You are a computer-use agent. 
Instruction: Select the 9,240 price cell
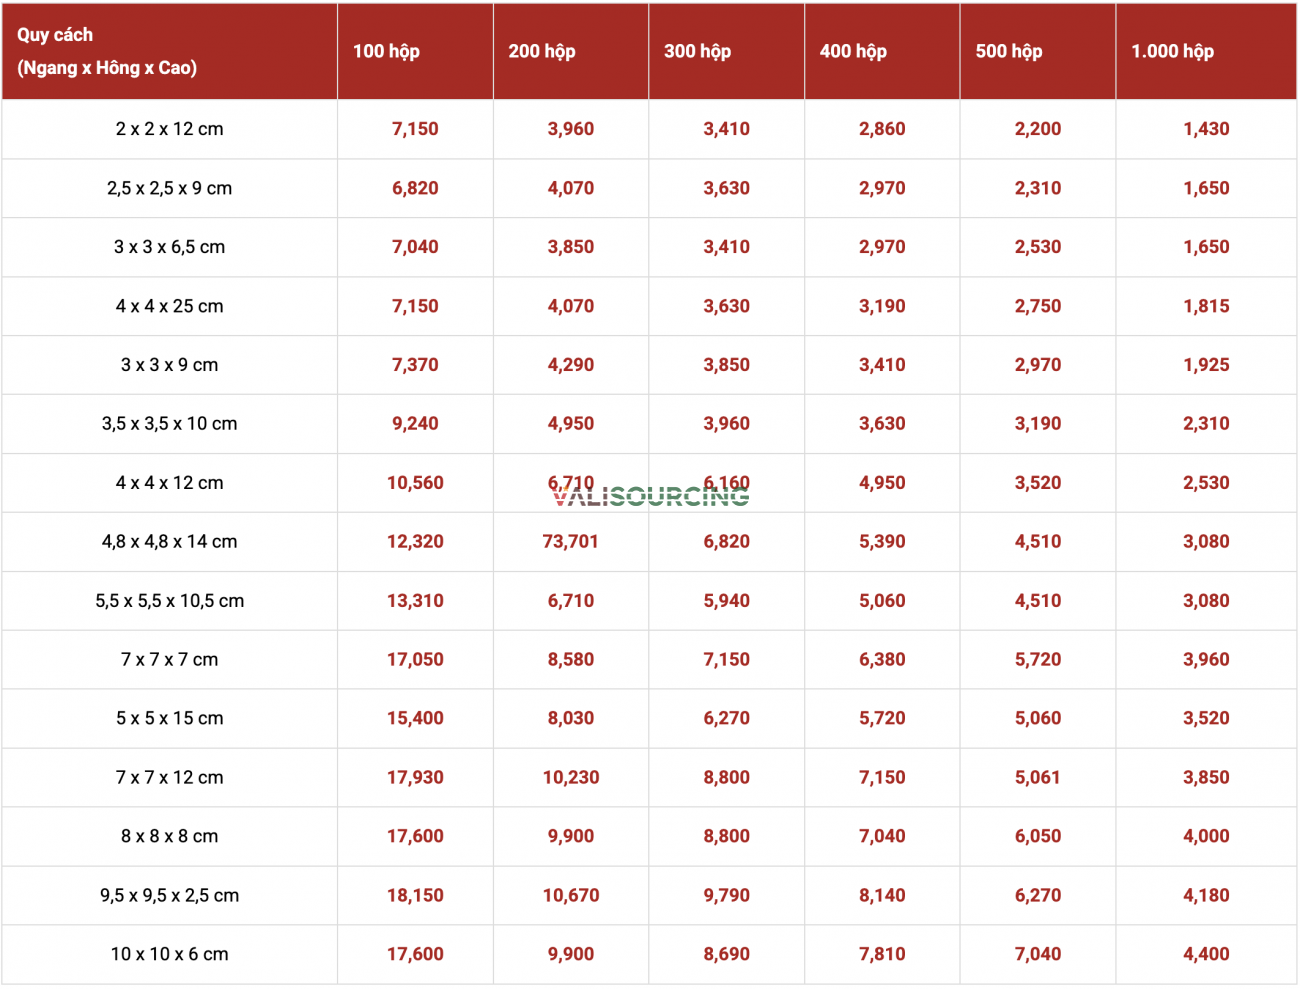[x=415, y=424]
